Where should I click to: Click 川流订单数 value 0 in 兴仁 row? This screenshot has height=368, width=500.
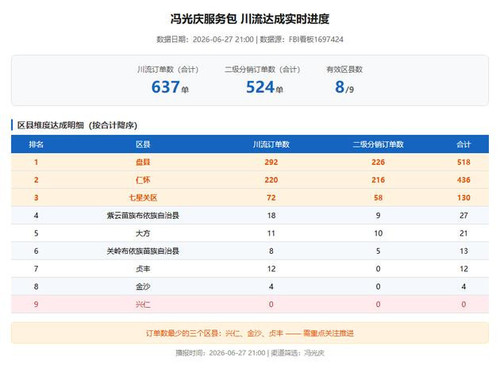point(271,304)
